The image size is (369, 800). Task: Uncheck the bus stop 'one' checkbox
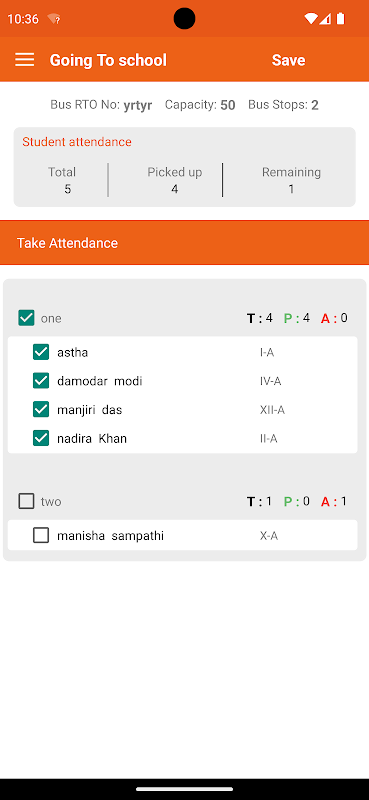pos(26,318)
